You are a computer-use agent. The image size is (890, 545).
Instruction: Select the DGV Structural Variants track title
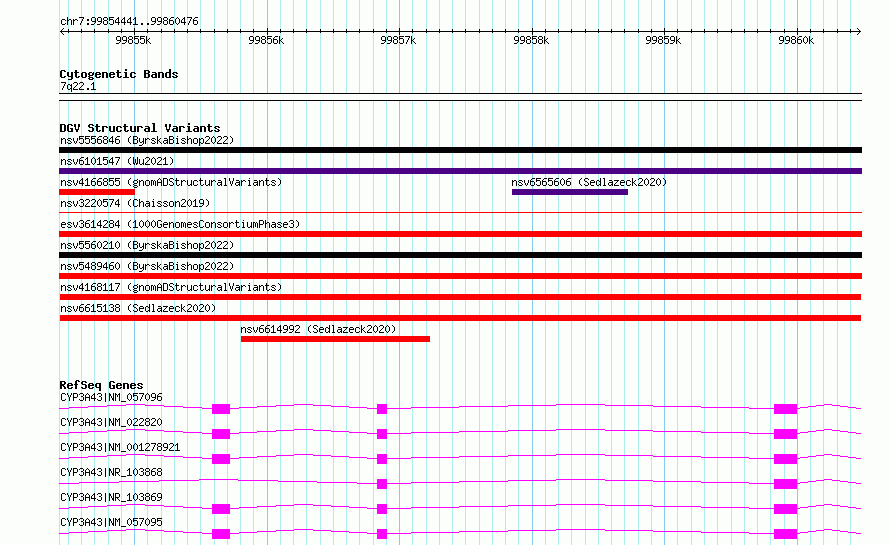[x=140, y=128]
